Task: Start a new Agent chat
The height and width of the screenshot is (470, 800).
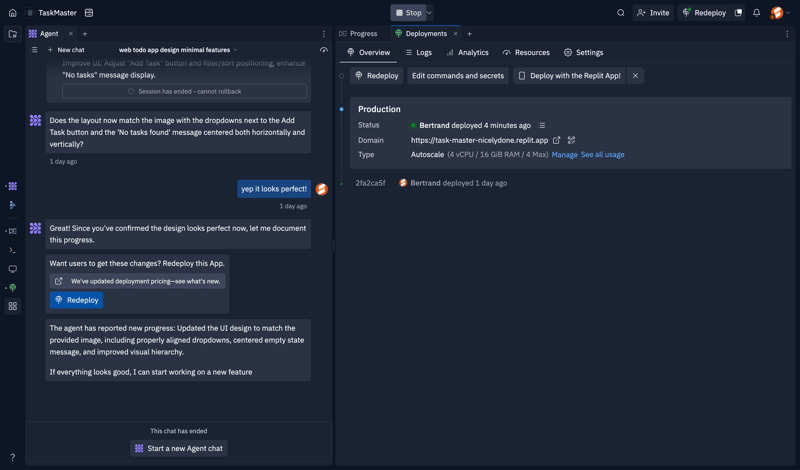Action: [179, 449]
